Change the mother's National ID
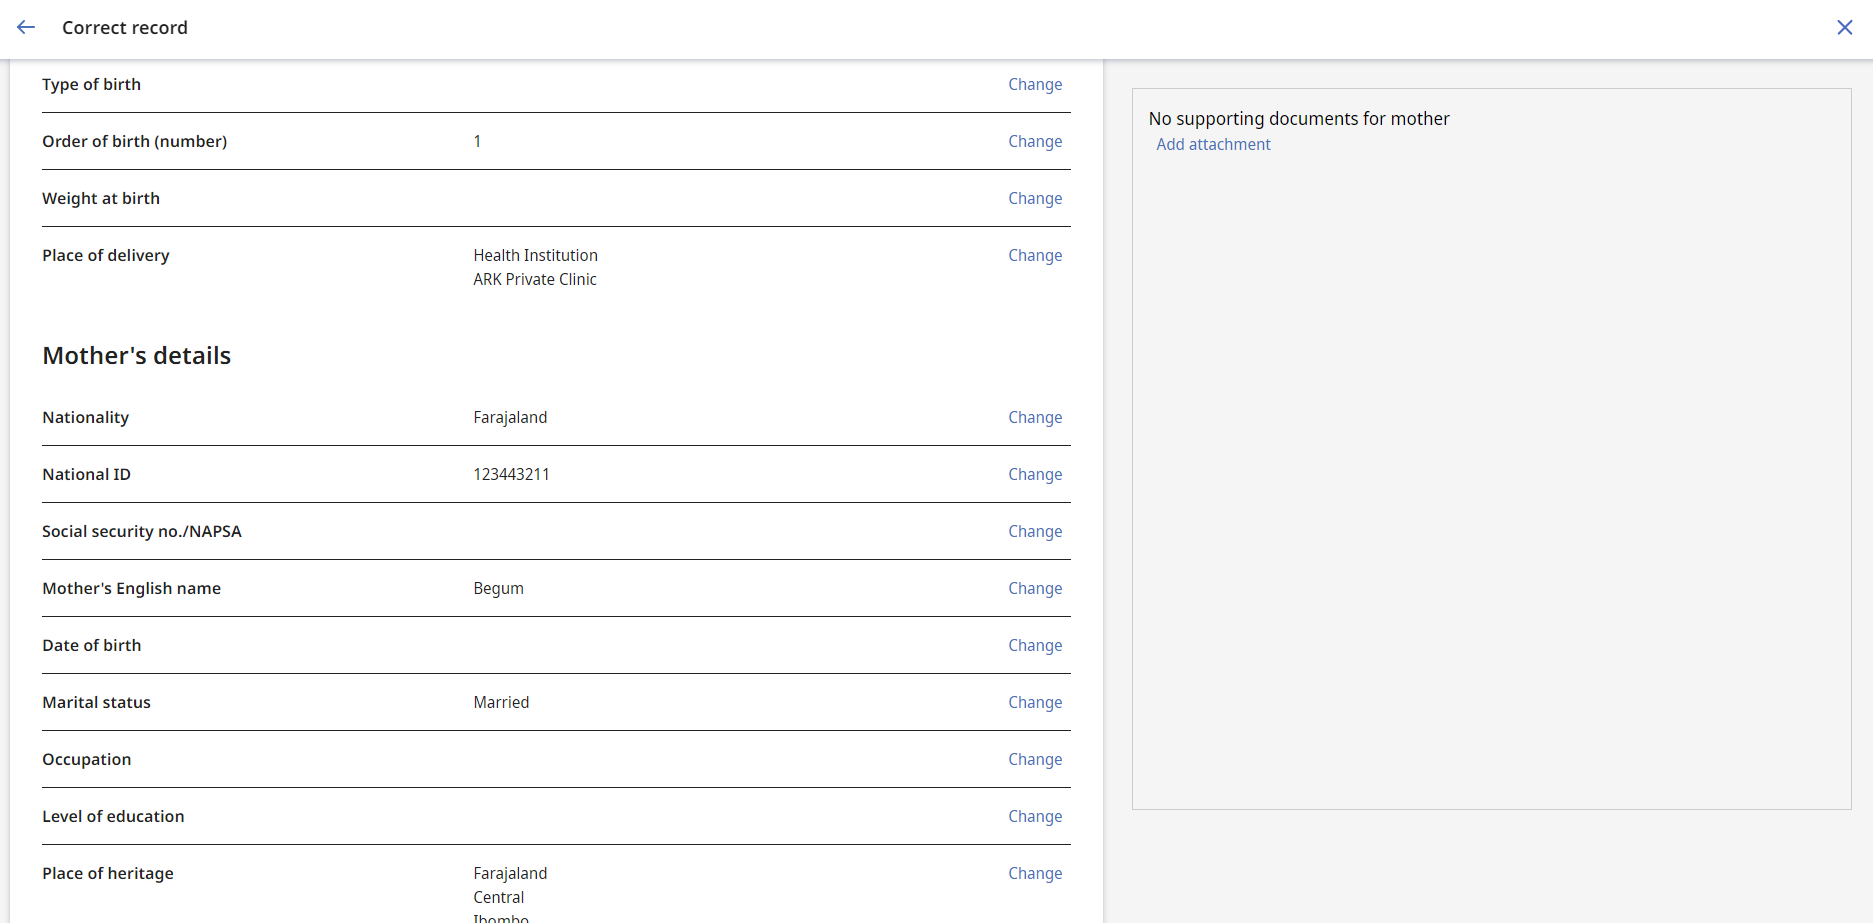Screen dimensions: 1873x923 pos(1034,474)
